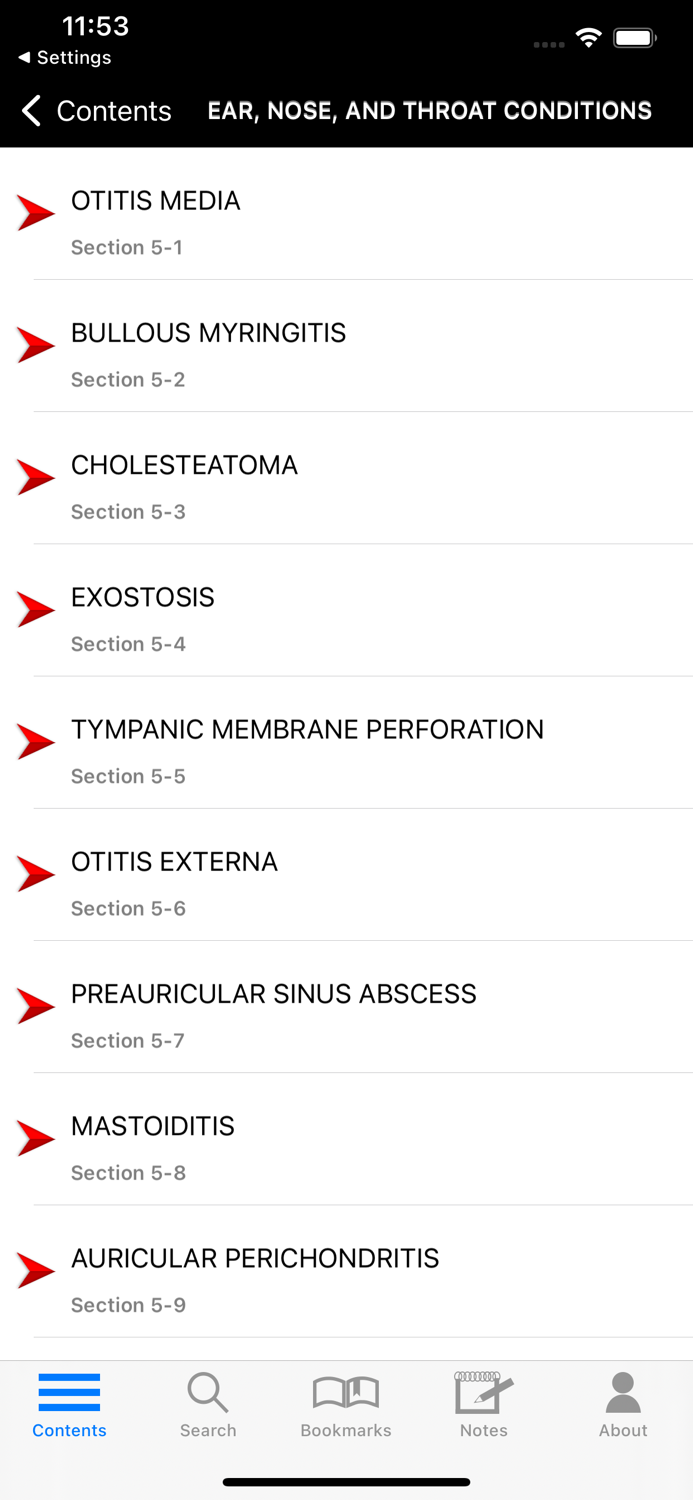Click the red arrow beside EXOSTOSIS
Viewport: 693px width, 1500px height.
(36, 608)
